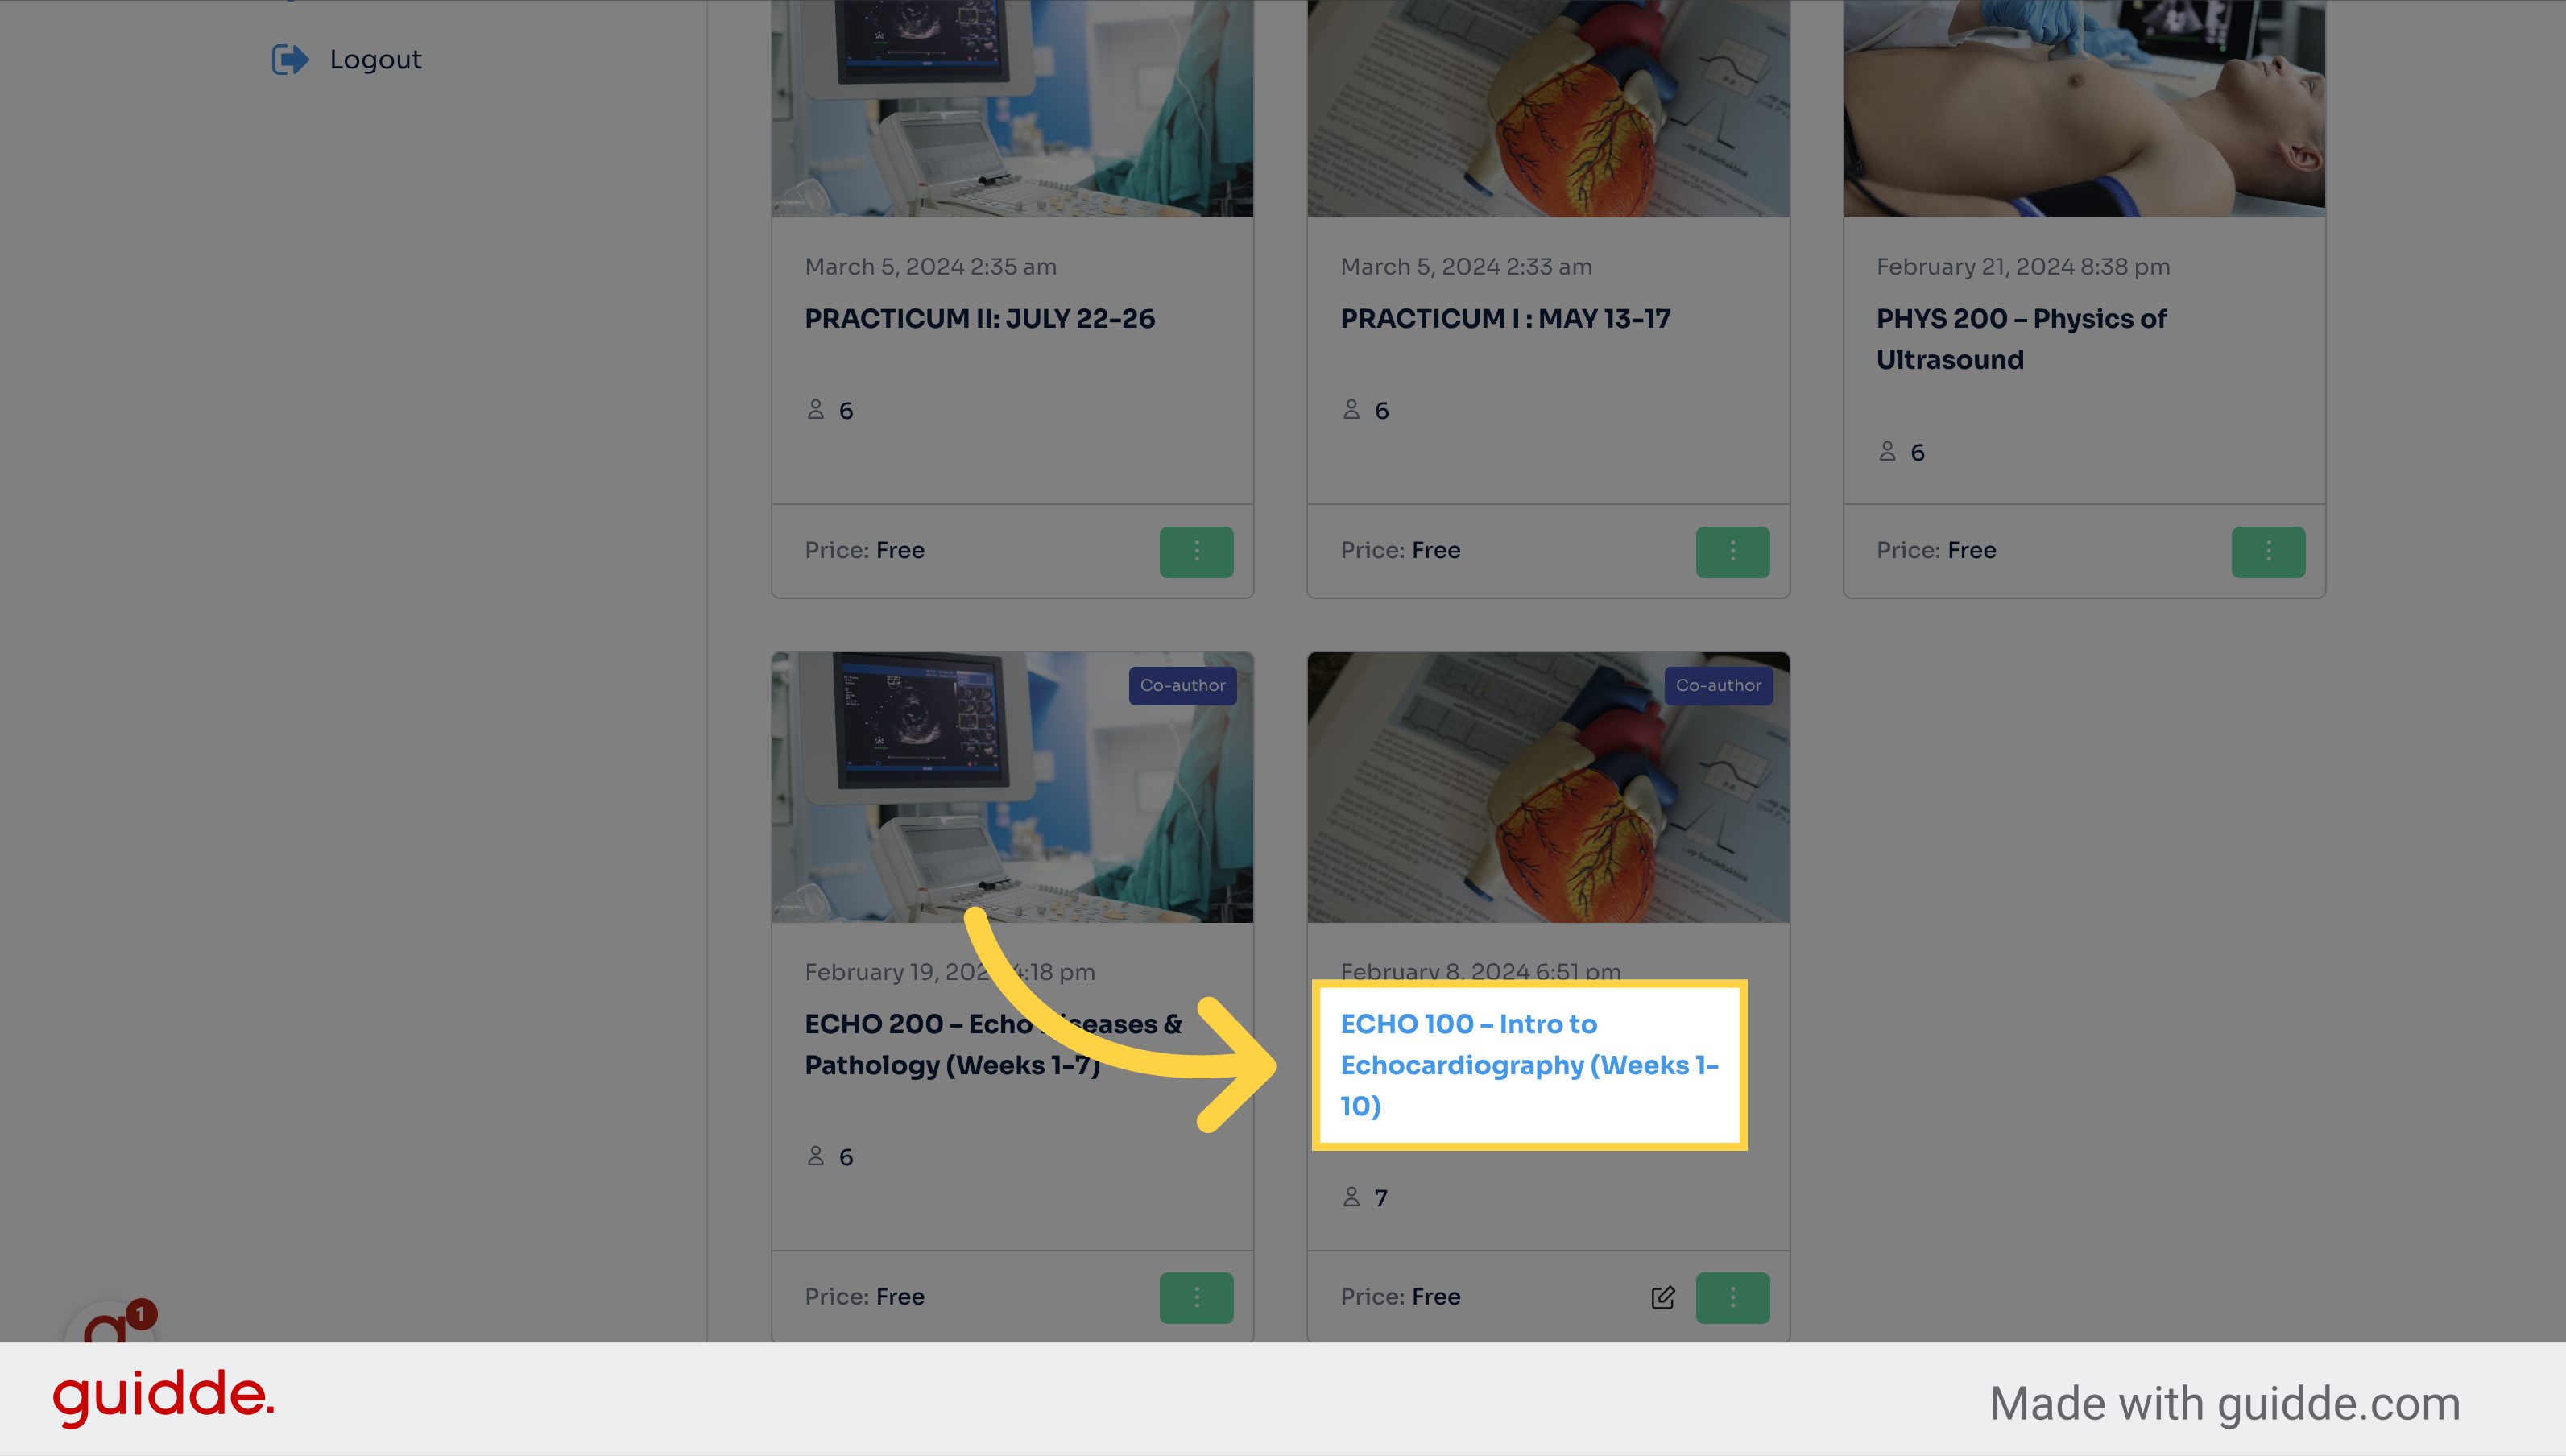The width and height of the screenshot is (2566, 1456).
Task: Click the three-dot menu on PRACTICUM II card
Action: [1197, 550]
